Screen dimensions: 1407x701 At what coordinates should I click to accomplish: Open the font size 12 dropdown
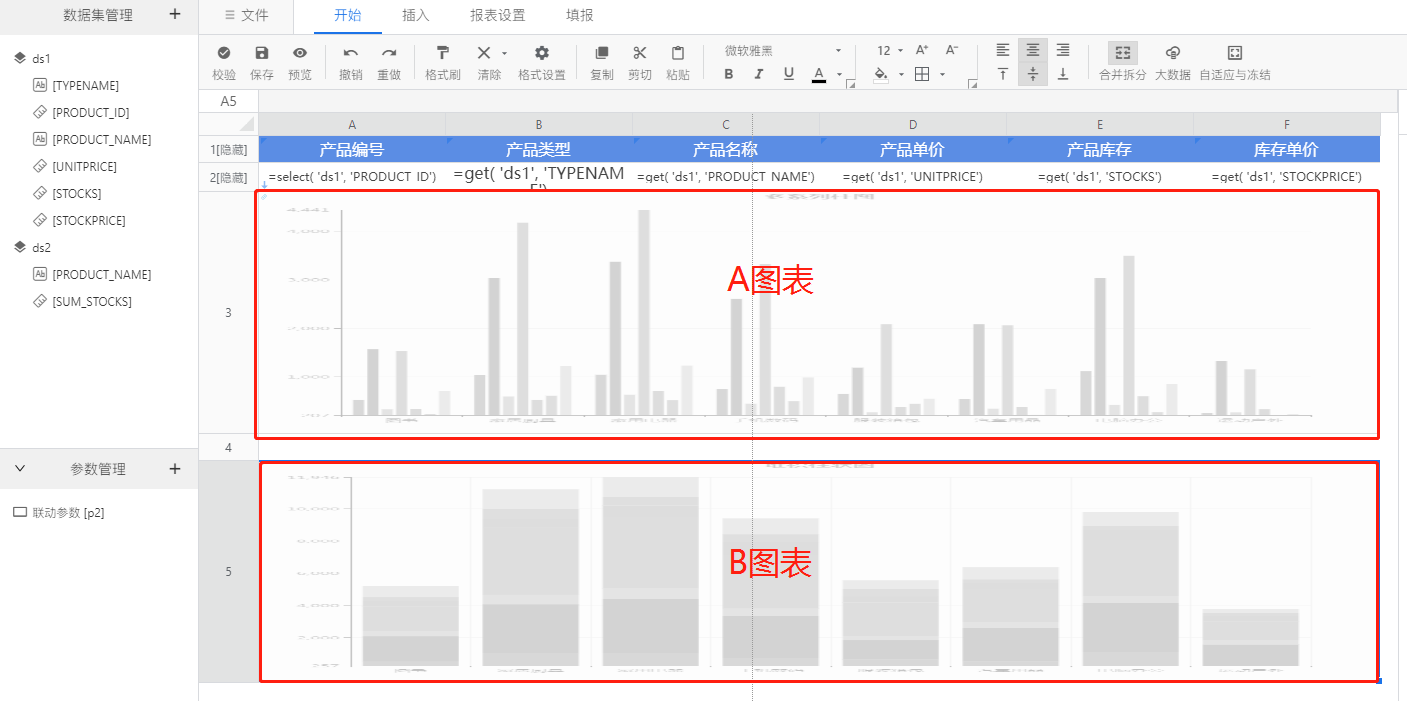889,51
